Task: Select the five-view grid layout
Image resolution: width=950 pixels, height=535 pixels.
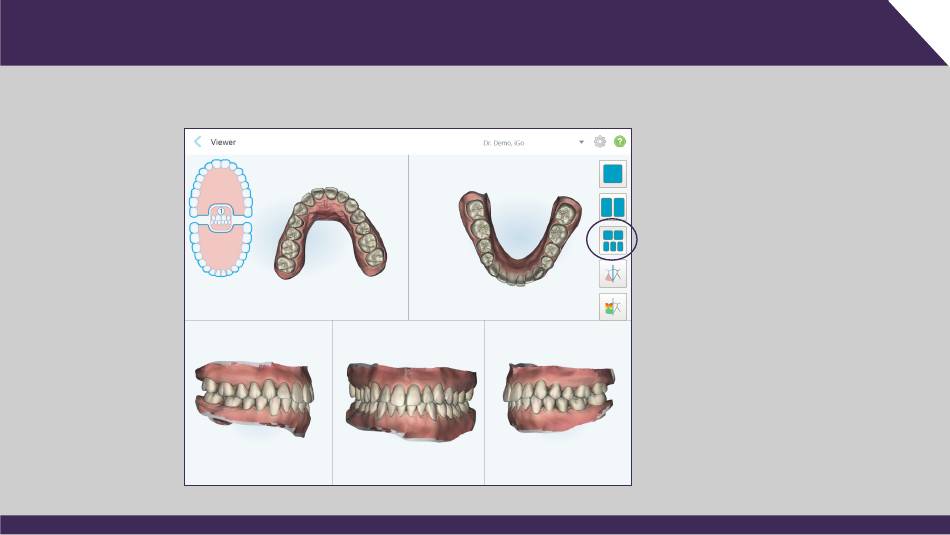Action: point(613,241)
